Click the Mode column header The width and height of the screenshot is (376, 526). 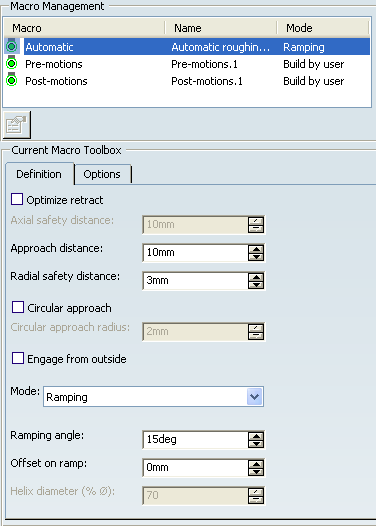pyautogui.click(x=323, y=28)
